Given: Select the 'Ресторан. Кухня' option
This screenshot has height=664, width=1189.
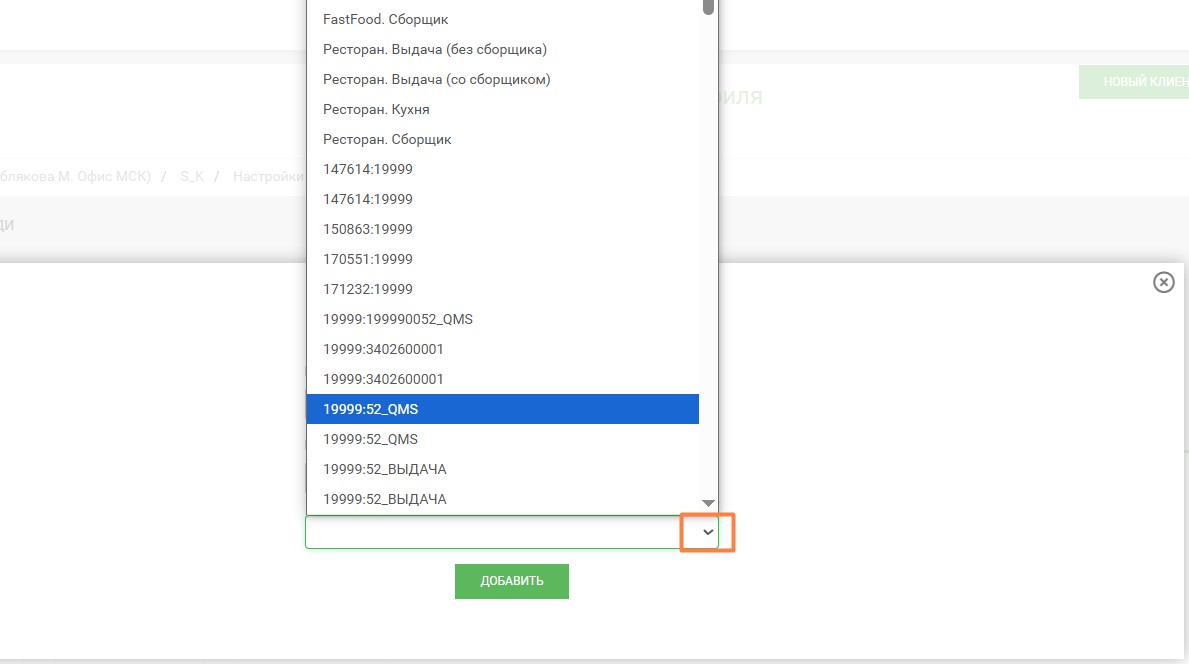Looking at the screenshot, I should coord(376,109).
